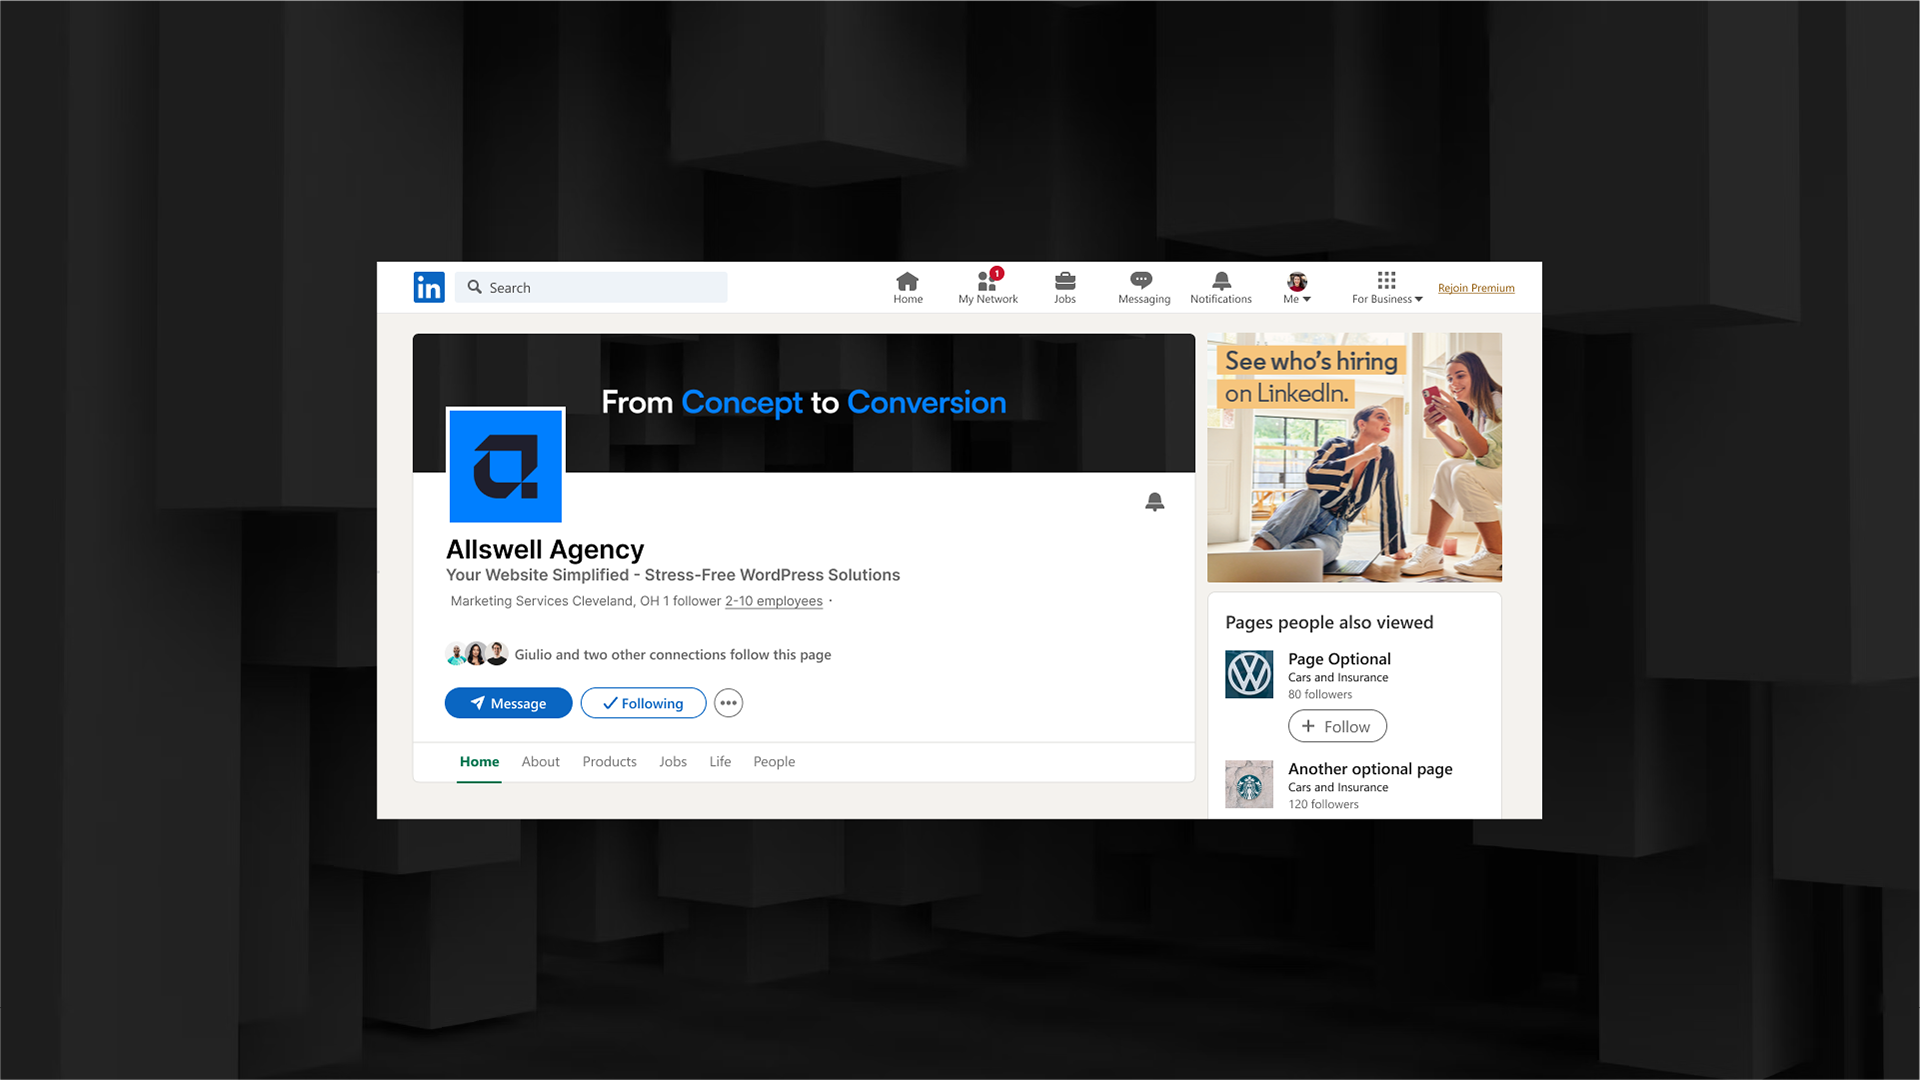Expand the Me profile dropdown
The height and width of the screenshot is (1080, 1920).
1296,287
